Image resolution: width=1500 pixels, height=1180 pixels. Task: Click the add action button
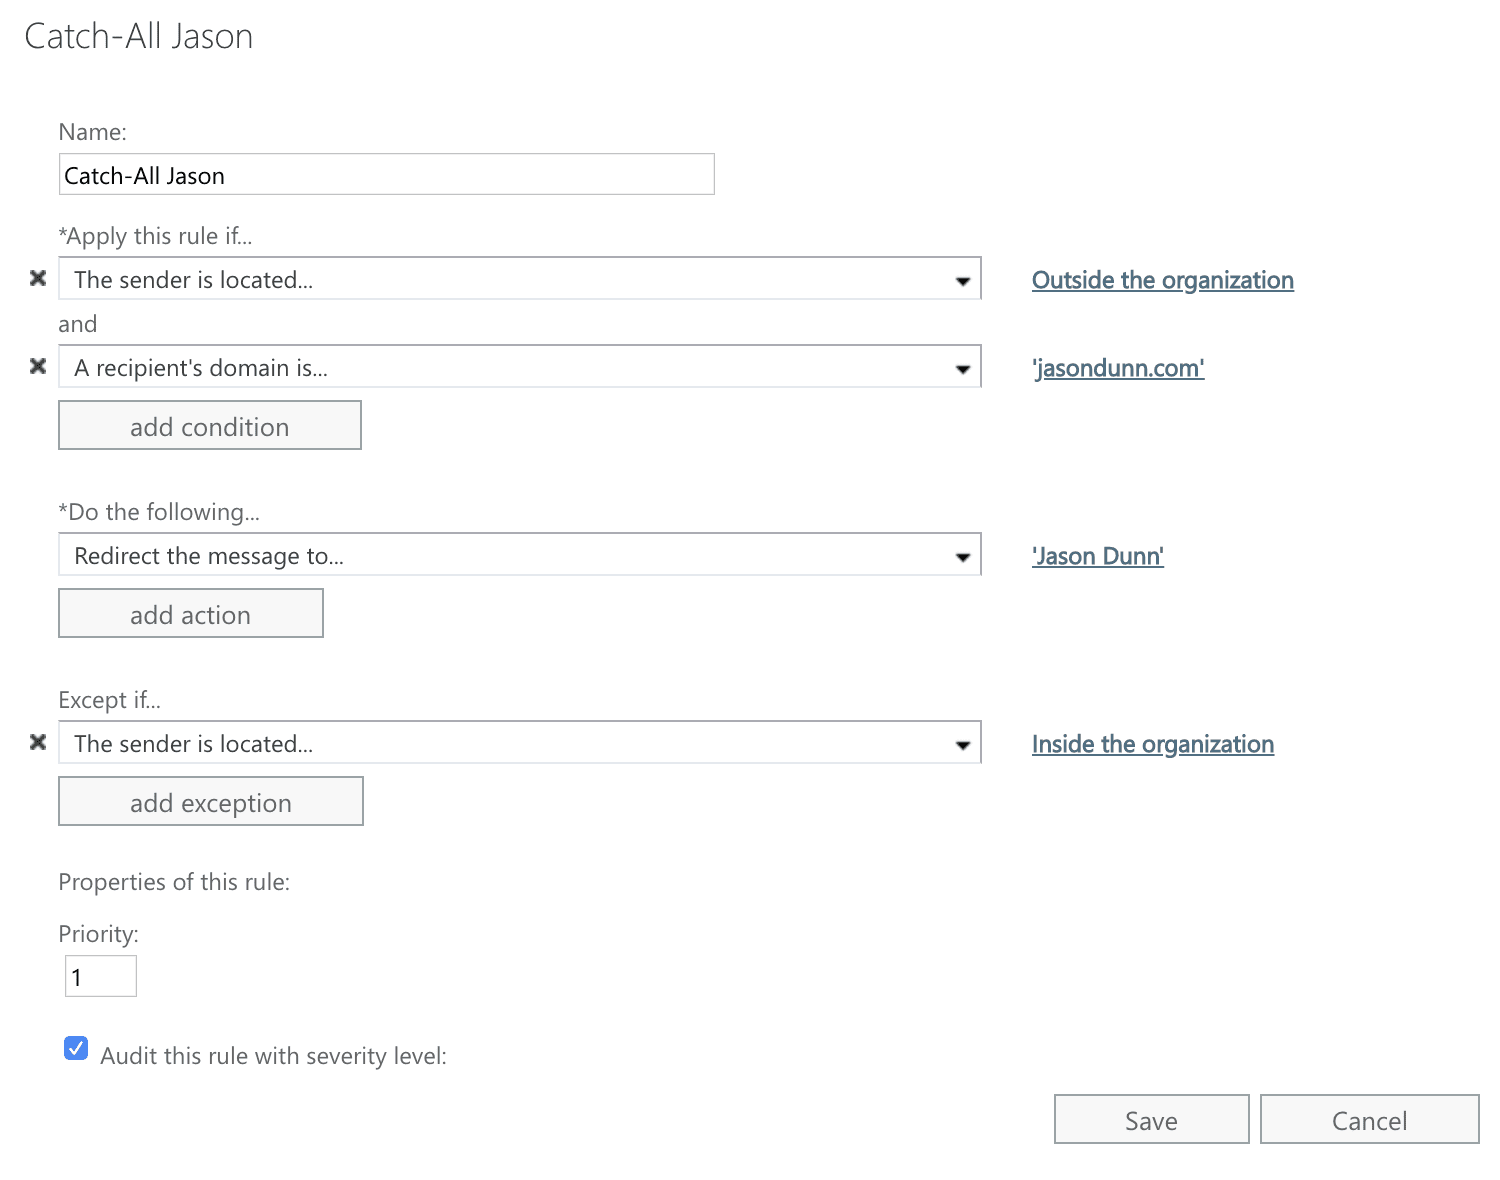[191, 614]
